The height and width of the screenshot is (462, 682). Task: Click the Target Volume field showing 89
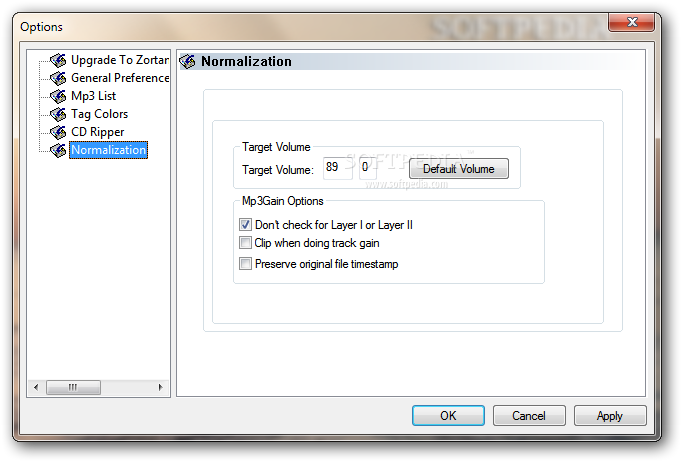click(338, 168)
